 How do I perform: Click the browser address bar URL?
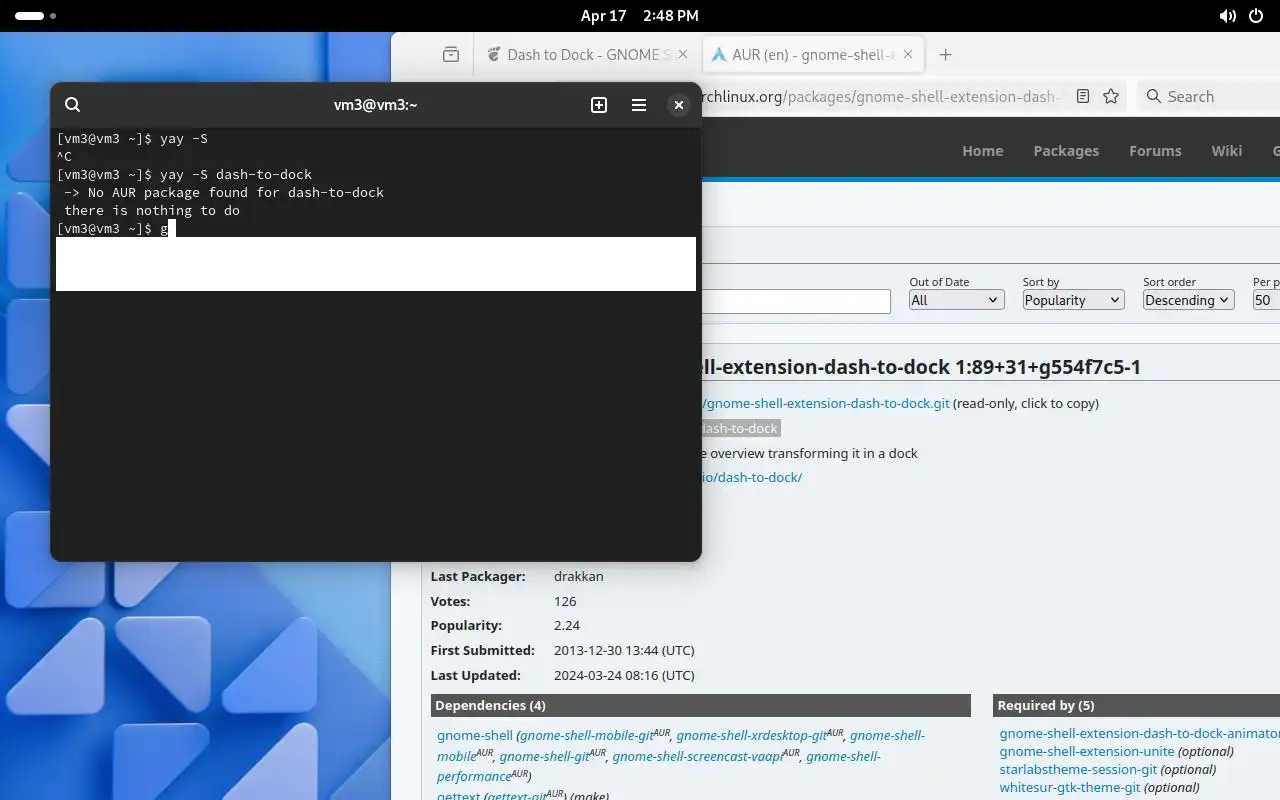point(880,97)
